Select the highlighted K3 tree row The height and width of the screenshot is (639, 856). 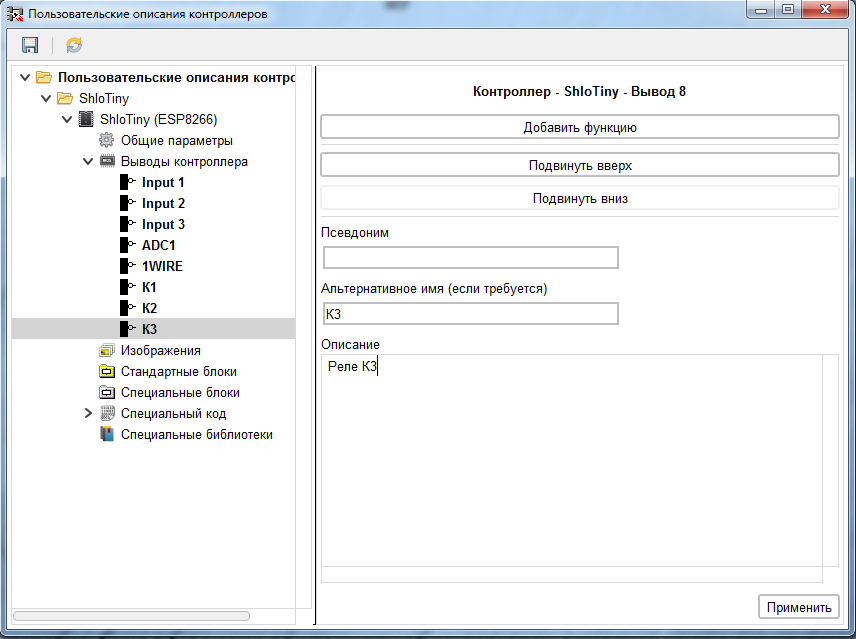pyautogui.click(x=153, y=329)
